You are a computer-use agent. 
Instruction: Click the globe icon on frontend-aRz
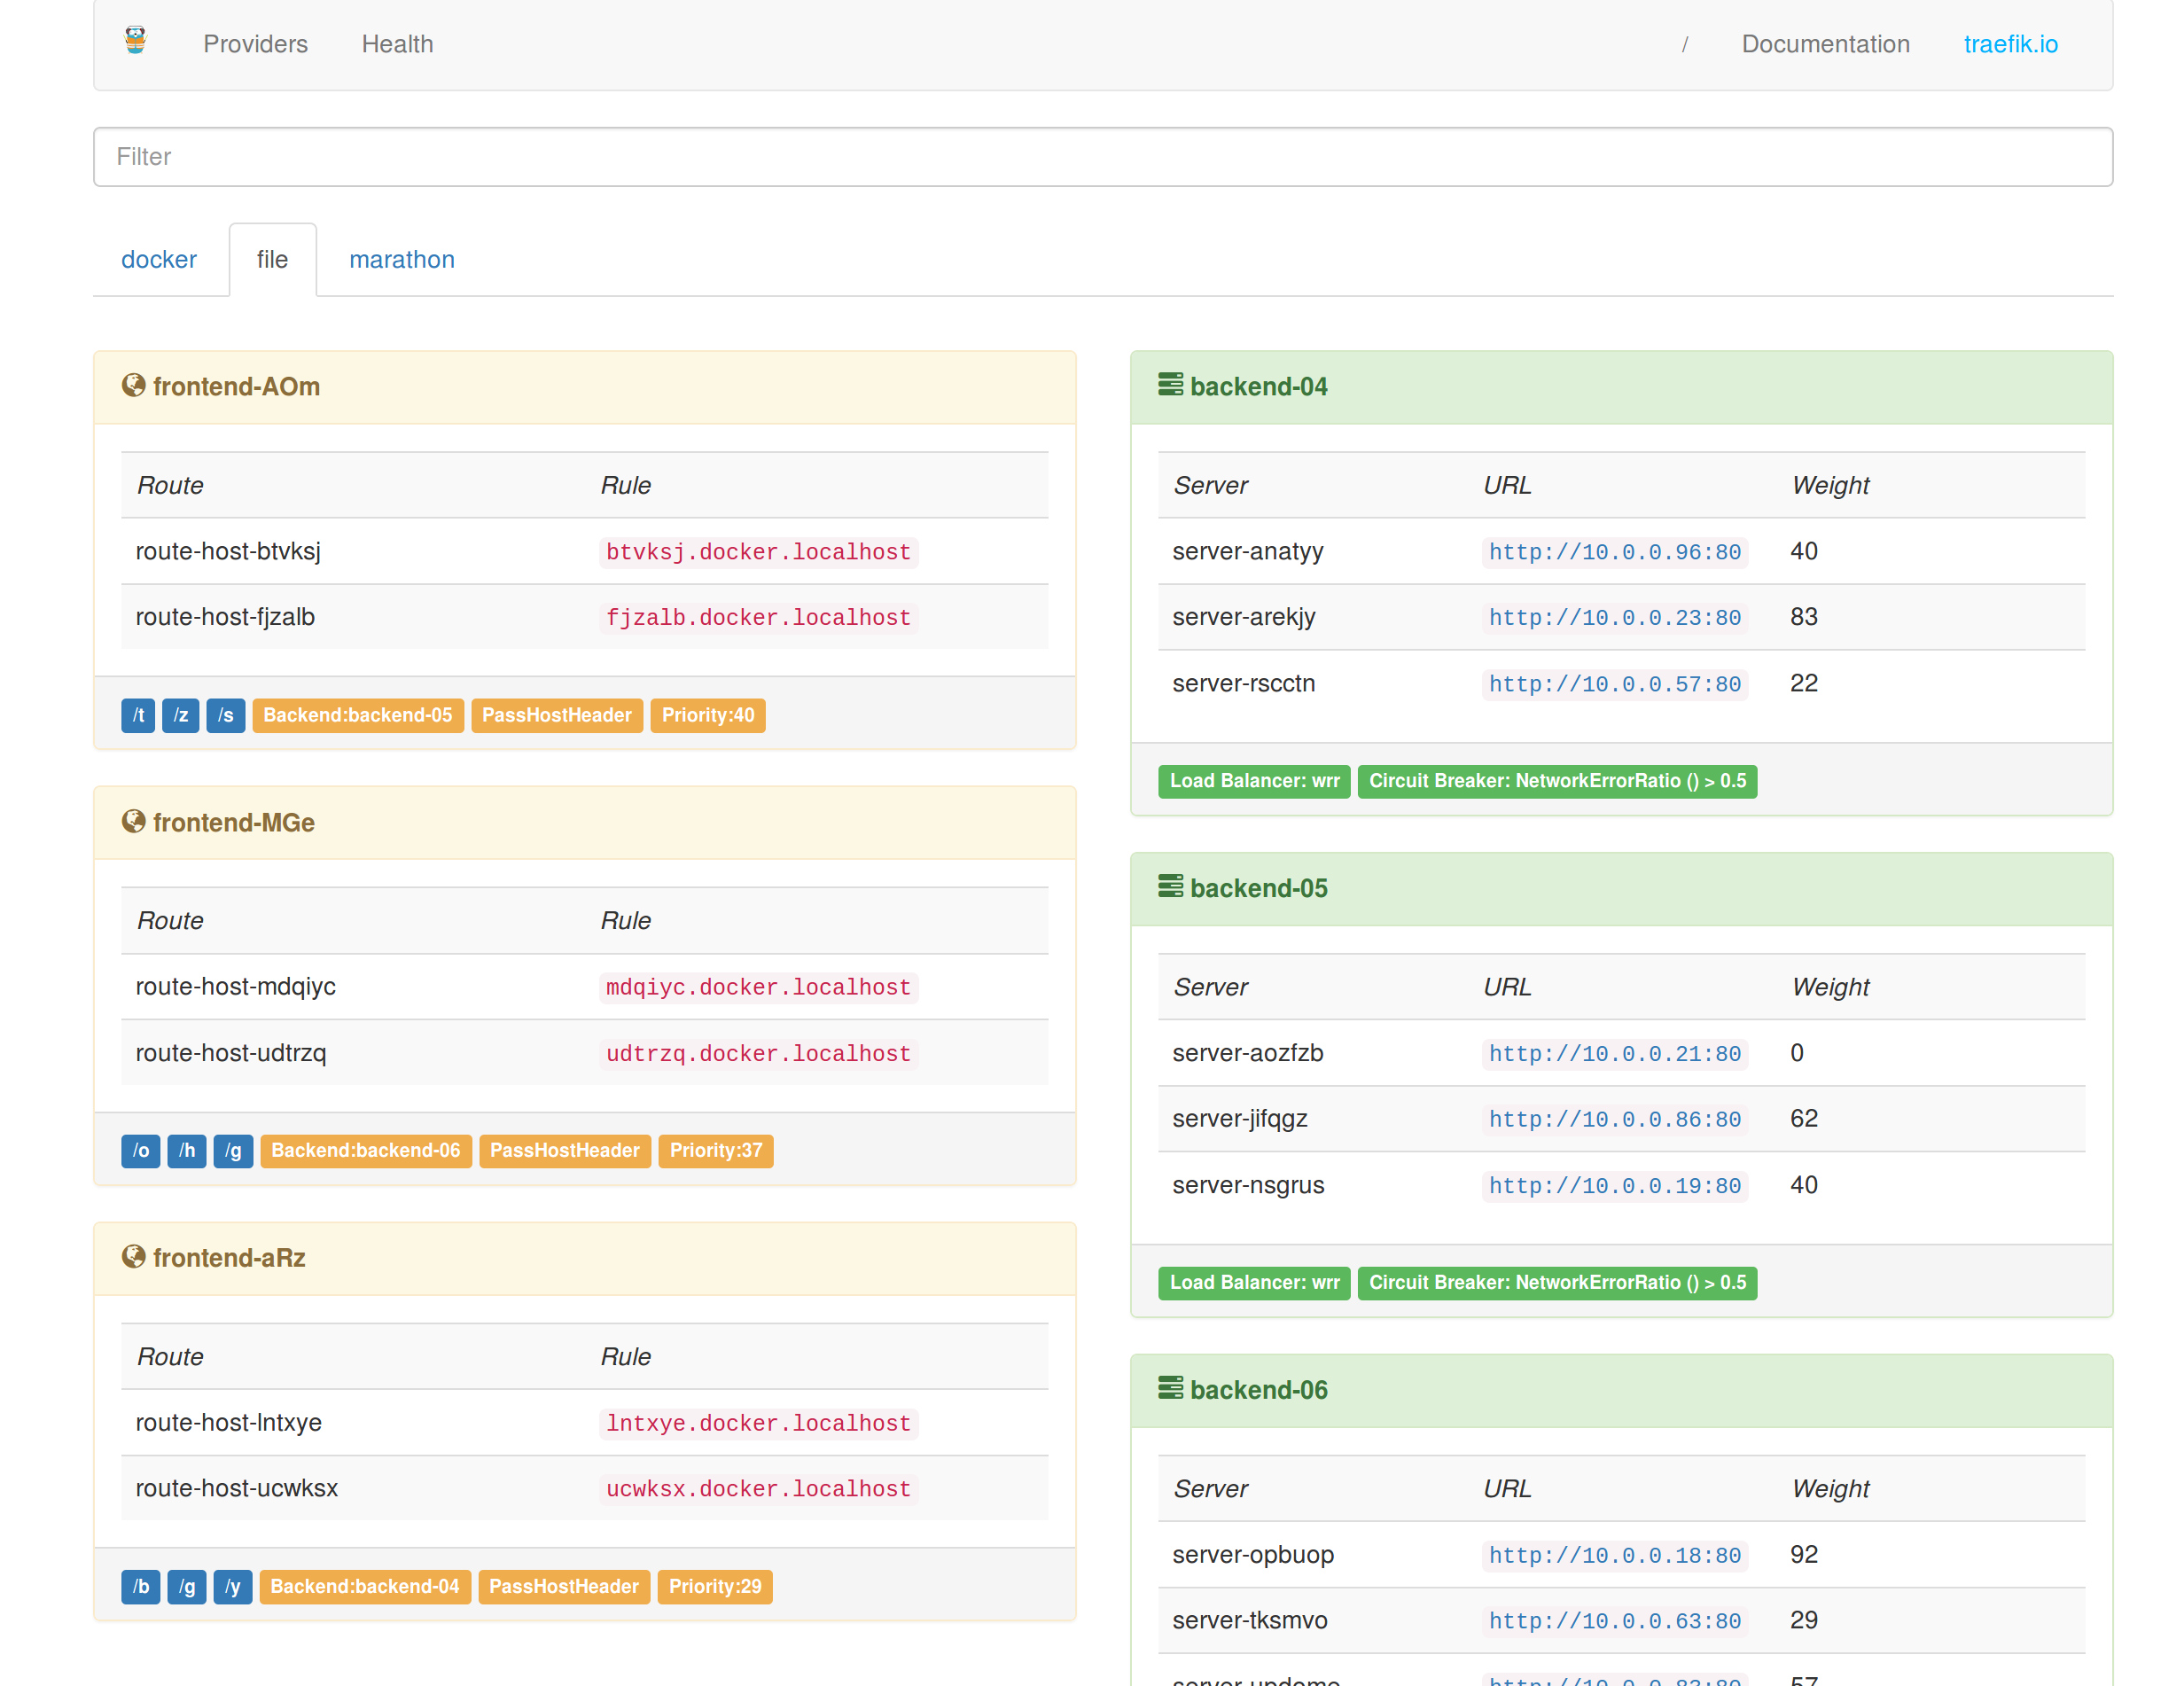[131, 1258]
